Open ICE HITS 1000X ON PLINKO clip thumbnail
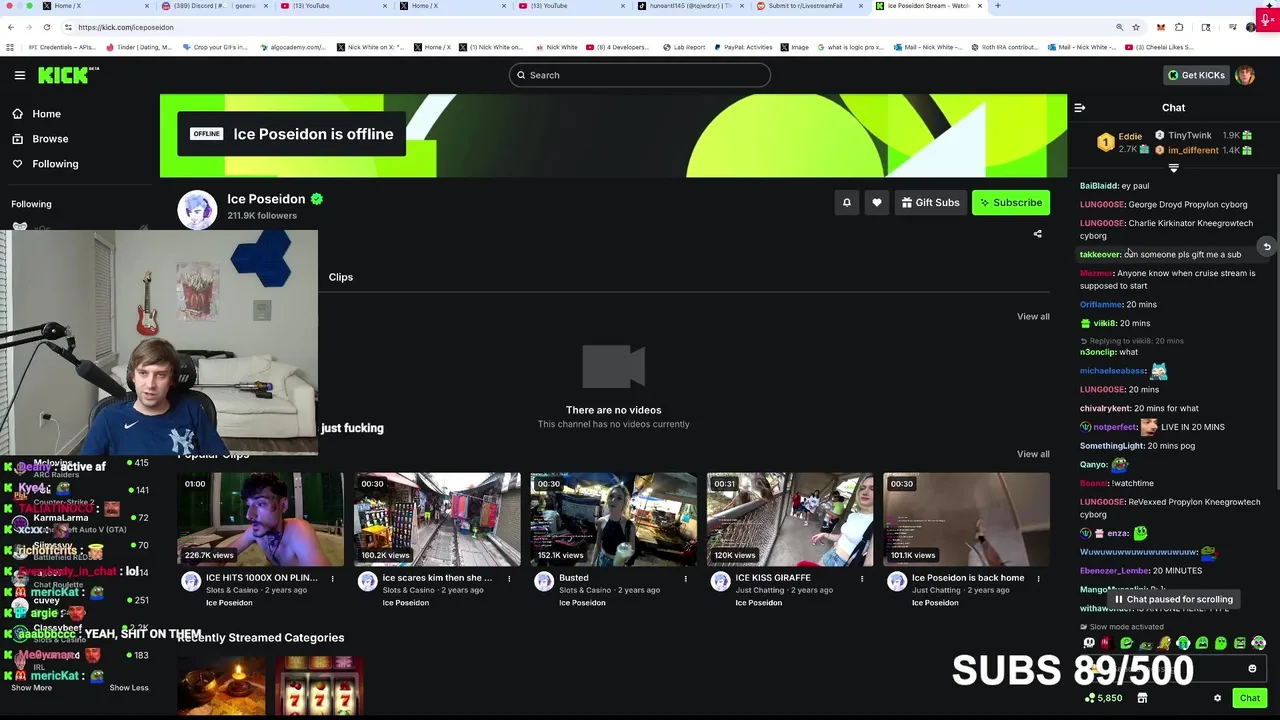The image size is (1280, 720). click(x=261, y=519)
